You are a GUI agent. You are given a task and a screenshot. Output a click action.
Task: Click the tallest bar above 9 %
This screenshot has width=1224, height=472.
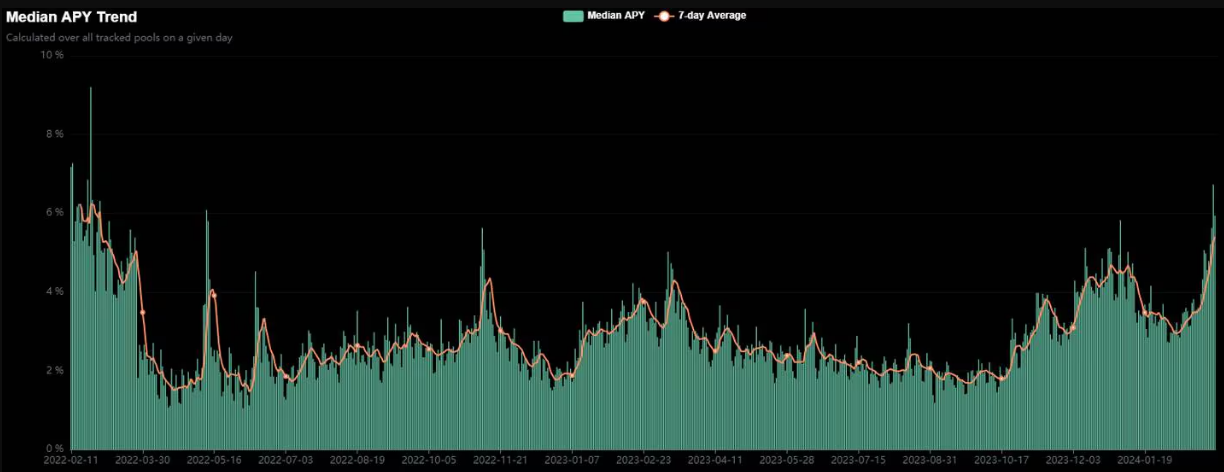pos(91,268)
